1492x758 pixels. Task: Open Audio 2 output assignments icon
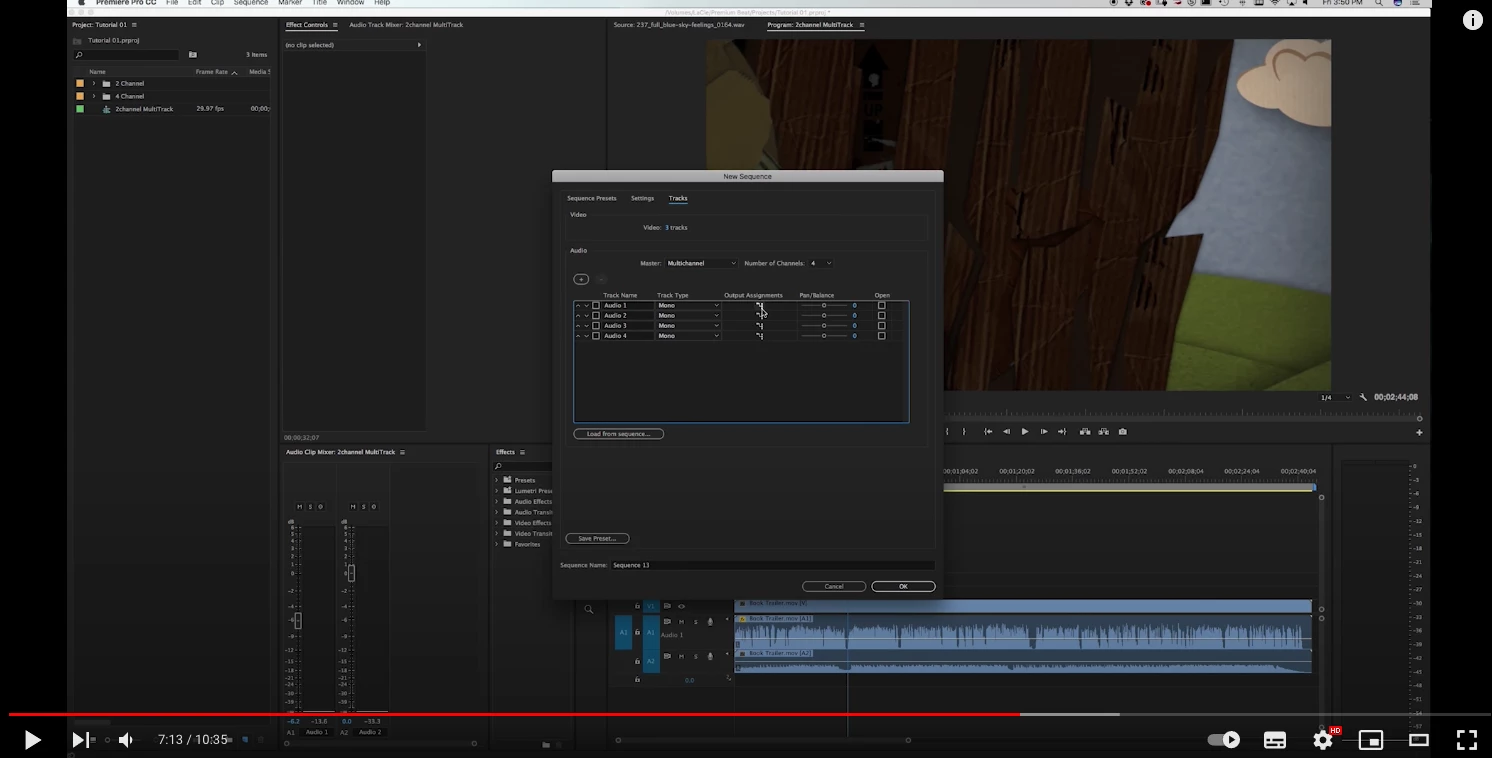point(760,315)
